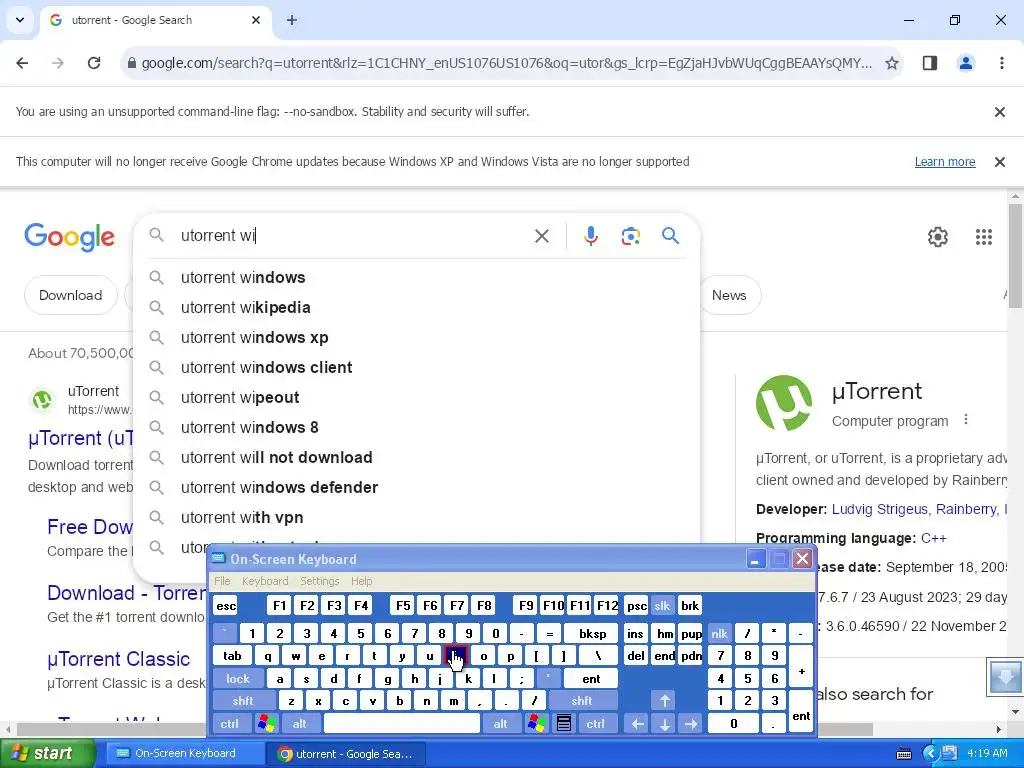Open the Google apps grid
Viewport: 1024px width, 768px height.
pos(984,236)
